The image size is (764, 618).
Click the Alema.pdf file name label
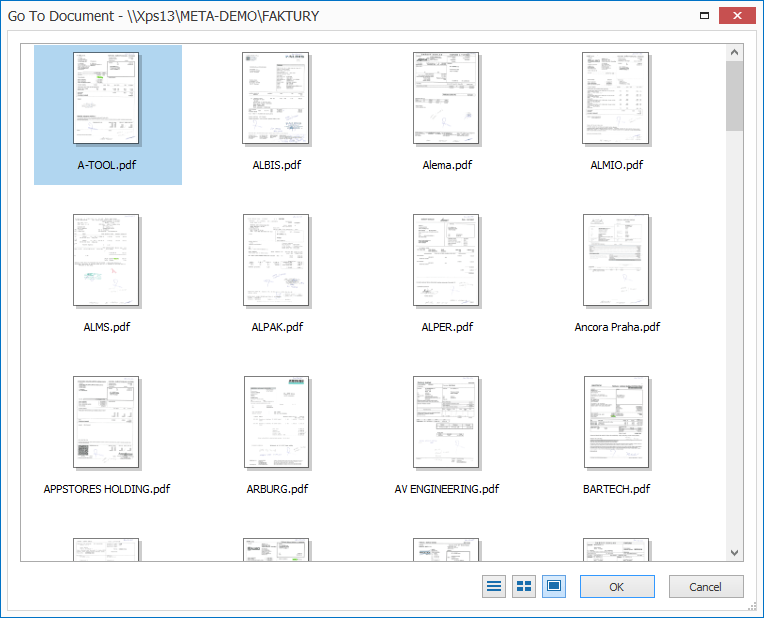coord(447,165)
